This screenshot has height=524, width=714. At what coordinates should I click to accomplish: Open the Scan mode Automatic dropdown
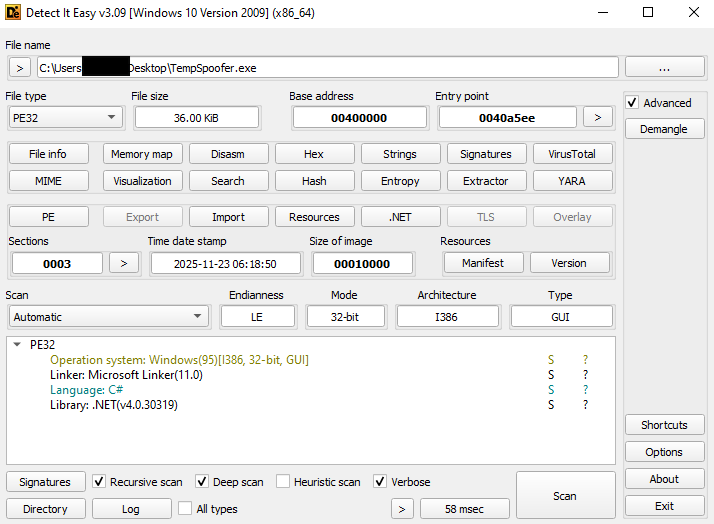click(x=108, y=317)
